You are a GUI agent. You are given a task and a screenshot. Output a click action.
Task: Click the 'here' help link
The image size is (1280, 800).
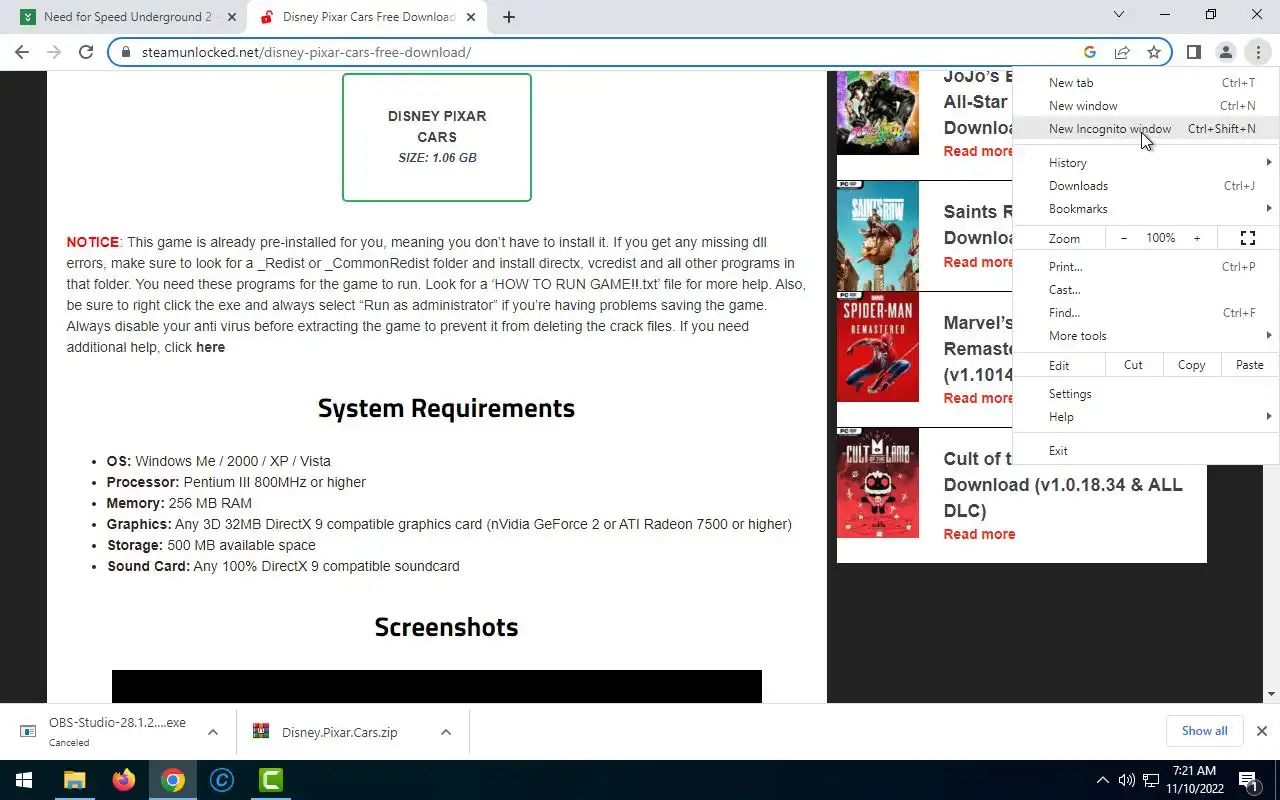210,347
